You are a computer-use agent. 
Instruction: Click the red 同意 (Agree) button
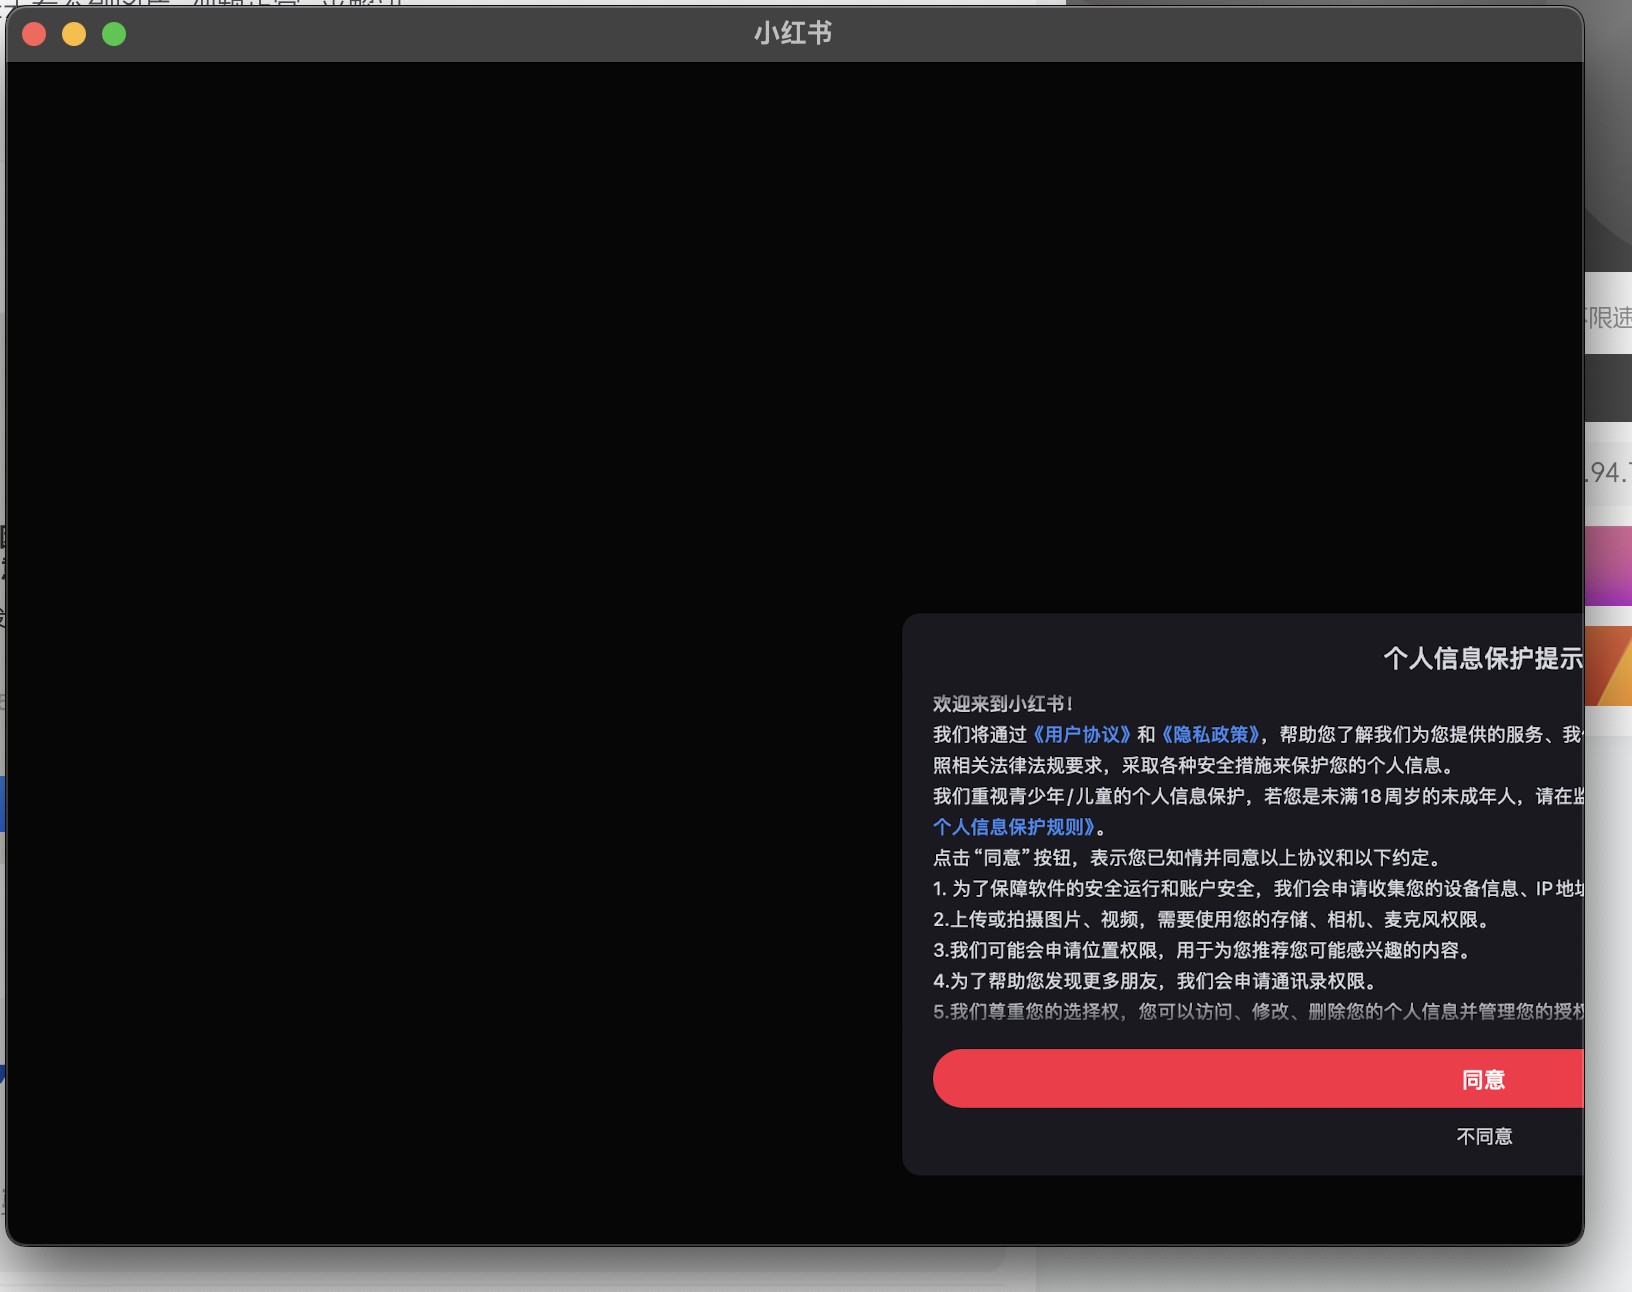pos(1258,1079)
